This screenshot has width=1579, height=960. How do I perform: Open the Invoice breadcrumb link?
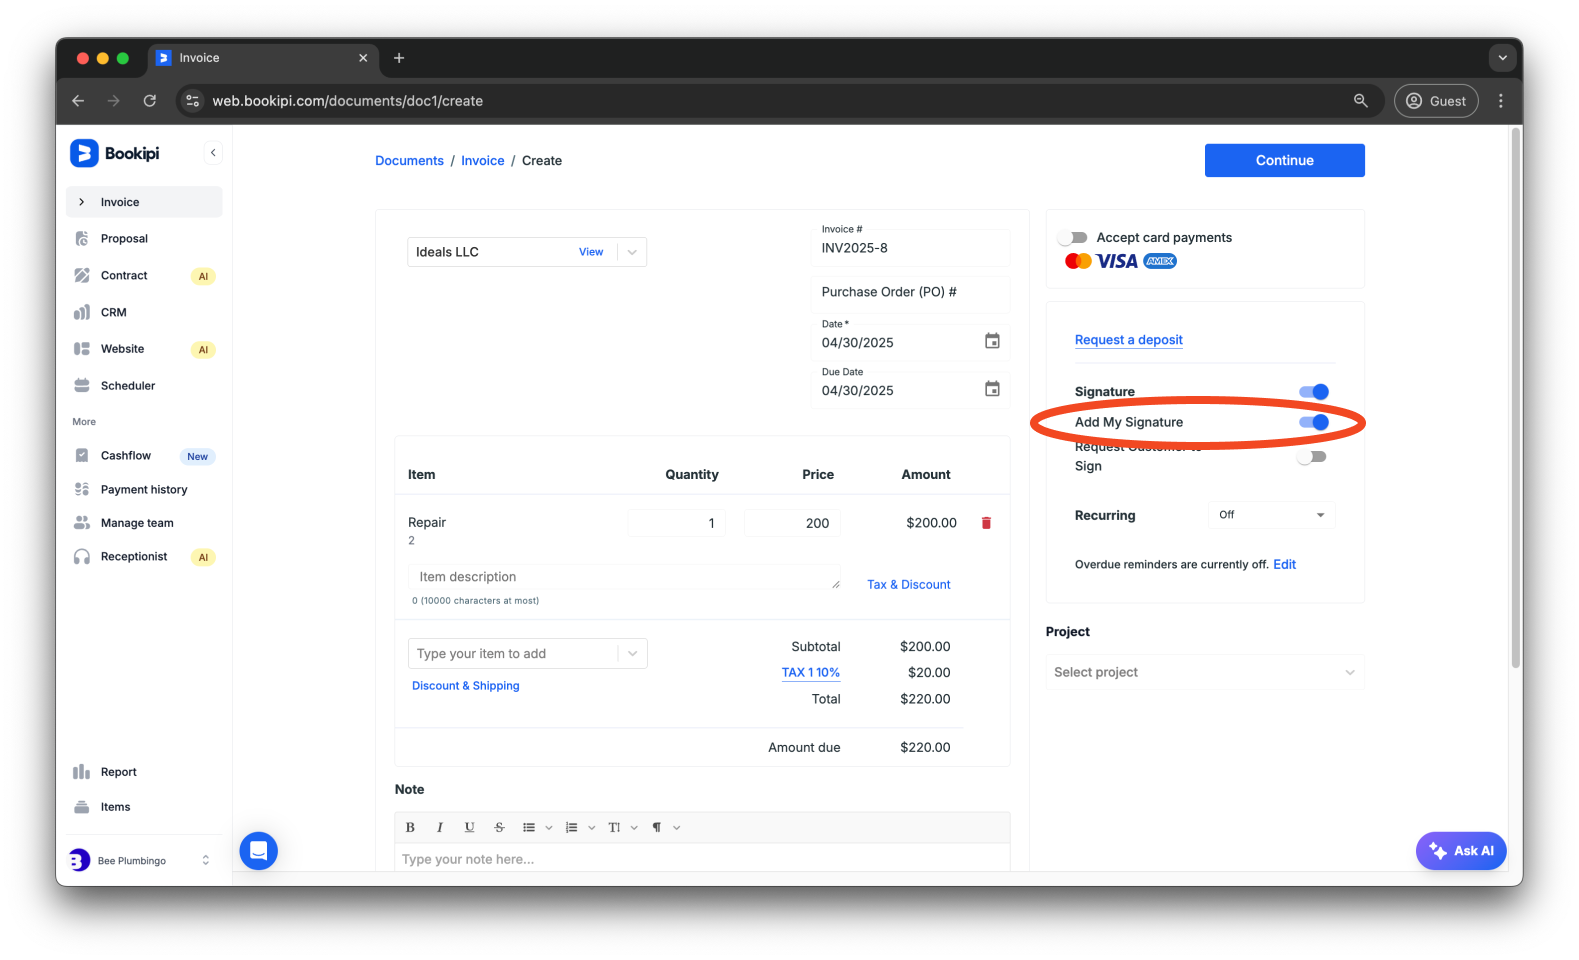coord(482,160)
